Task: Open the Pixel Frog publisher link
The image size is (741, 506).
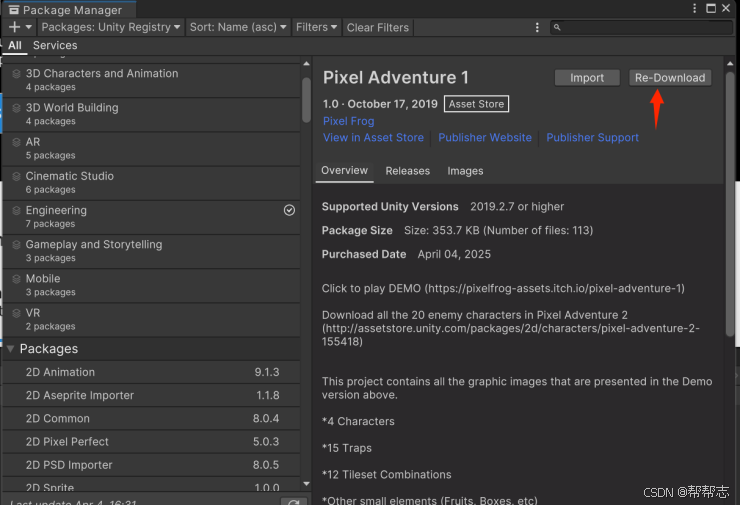Action: click(348, 121)
